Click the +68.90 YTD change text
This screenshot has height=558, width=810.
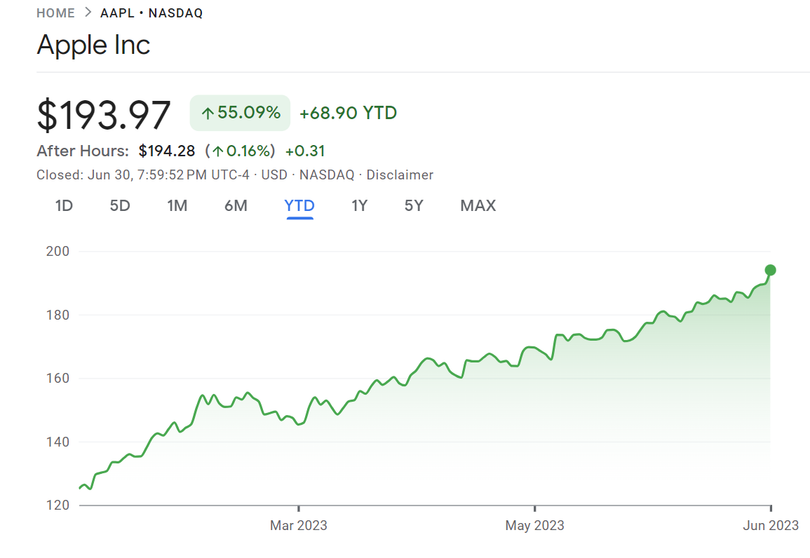348,113
